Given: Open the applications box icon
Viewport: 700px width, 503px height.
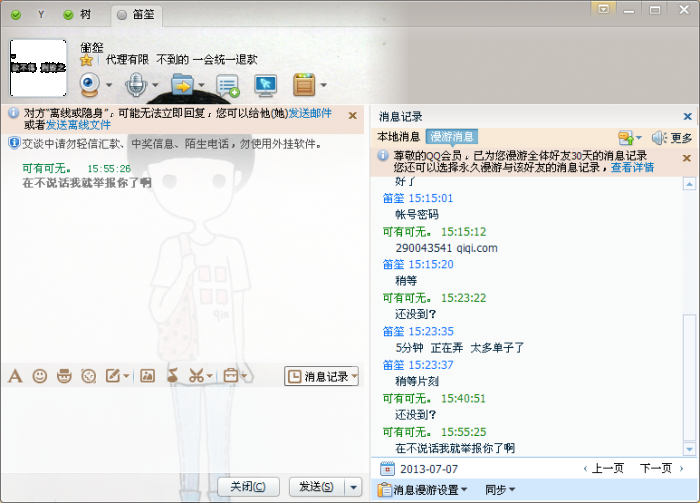Looking at the screenshot, I should coord(304,85).
